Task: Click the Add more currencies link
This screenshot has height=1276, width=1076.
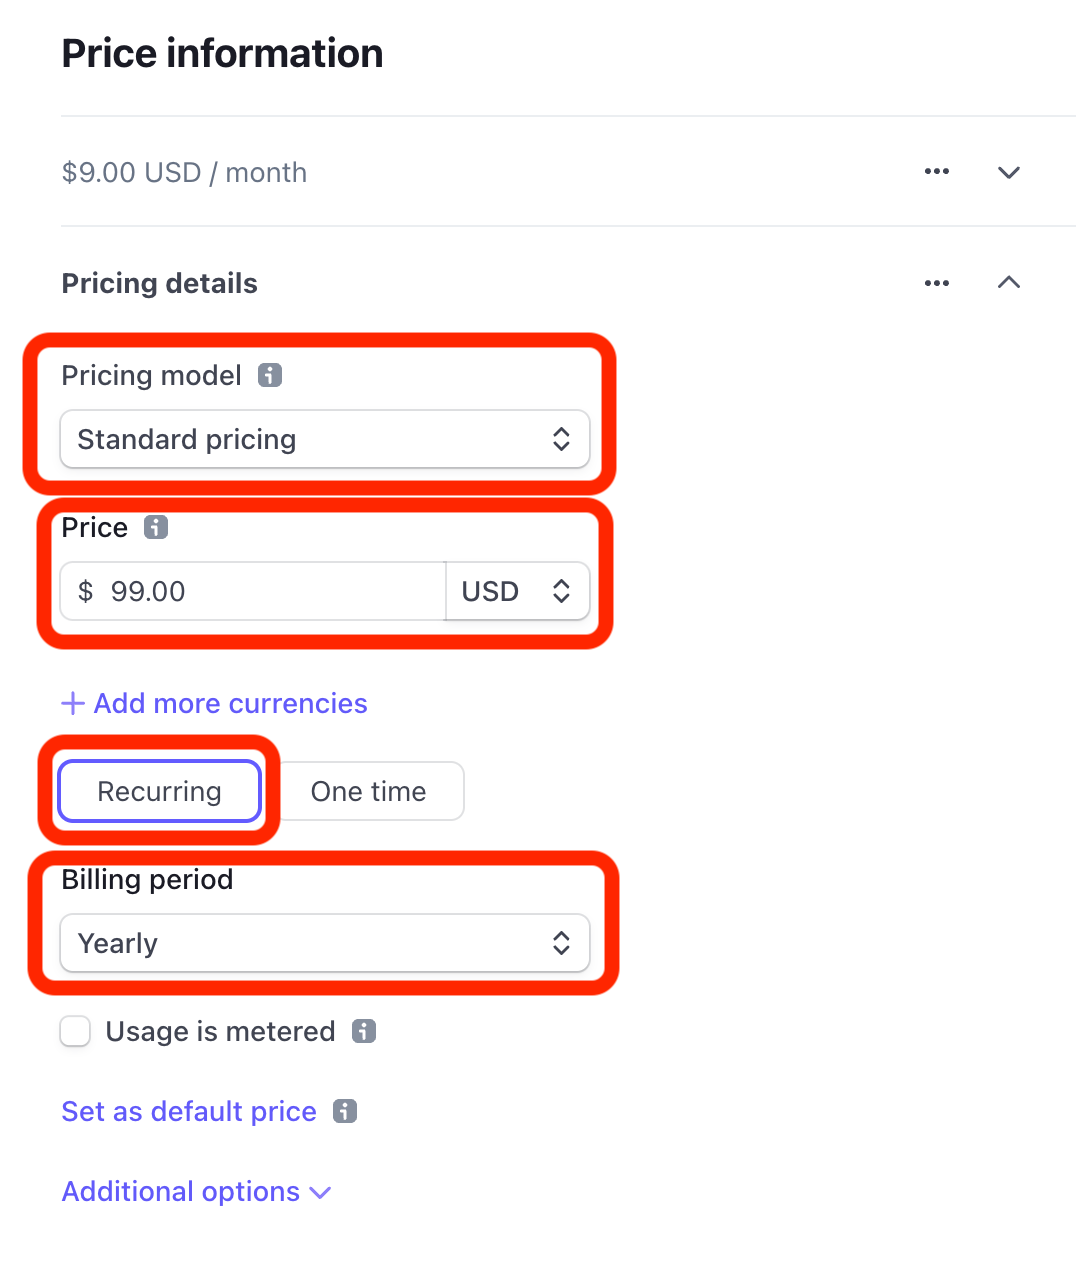Action: point(231,703)
